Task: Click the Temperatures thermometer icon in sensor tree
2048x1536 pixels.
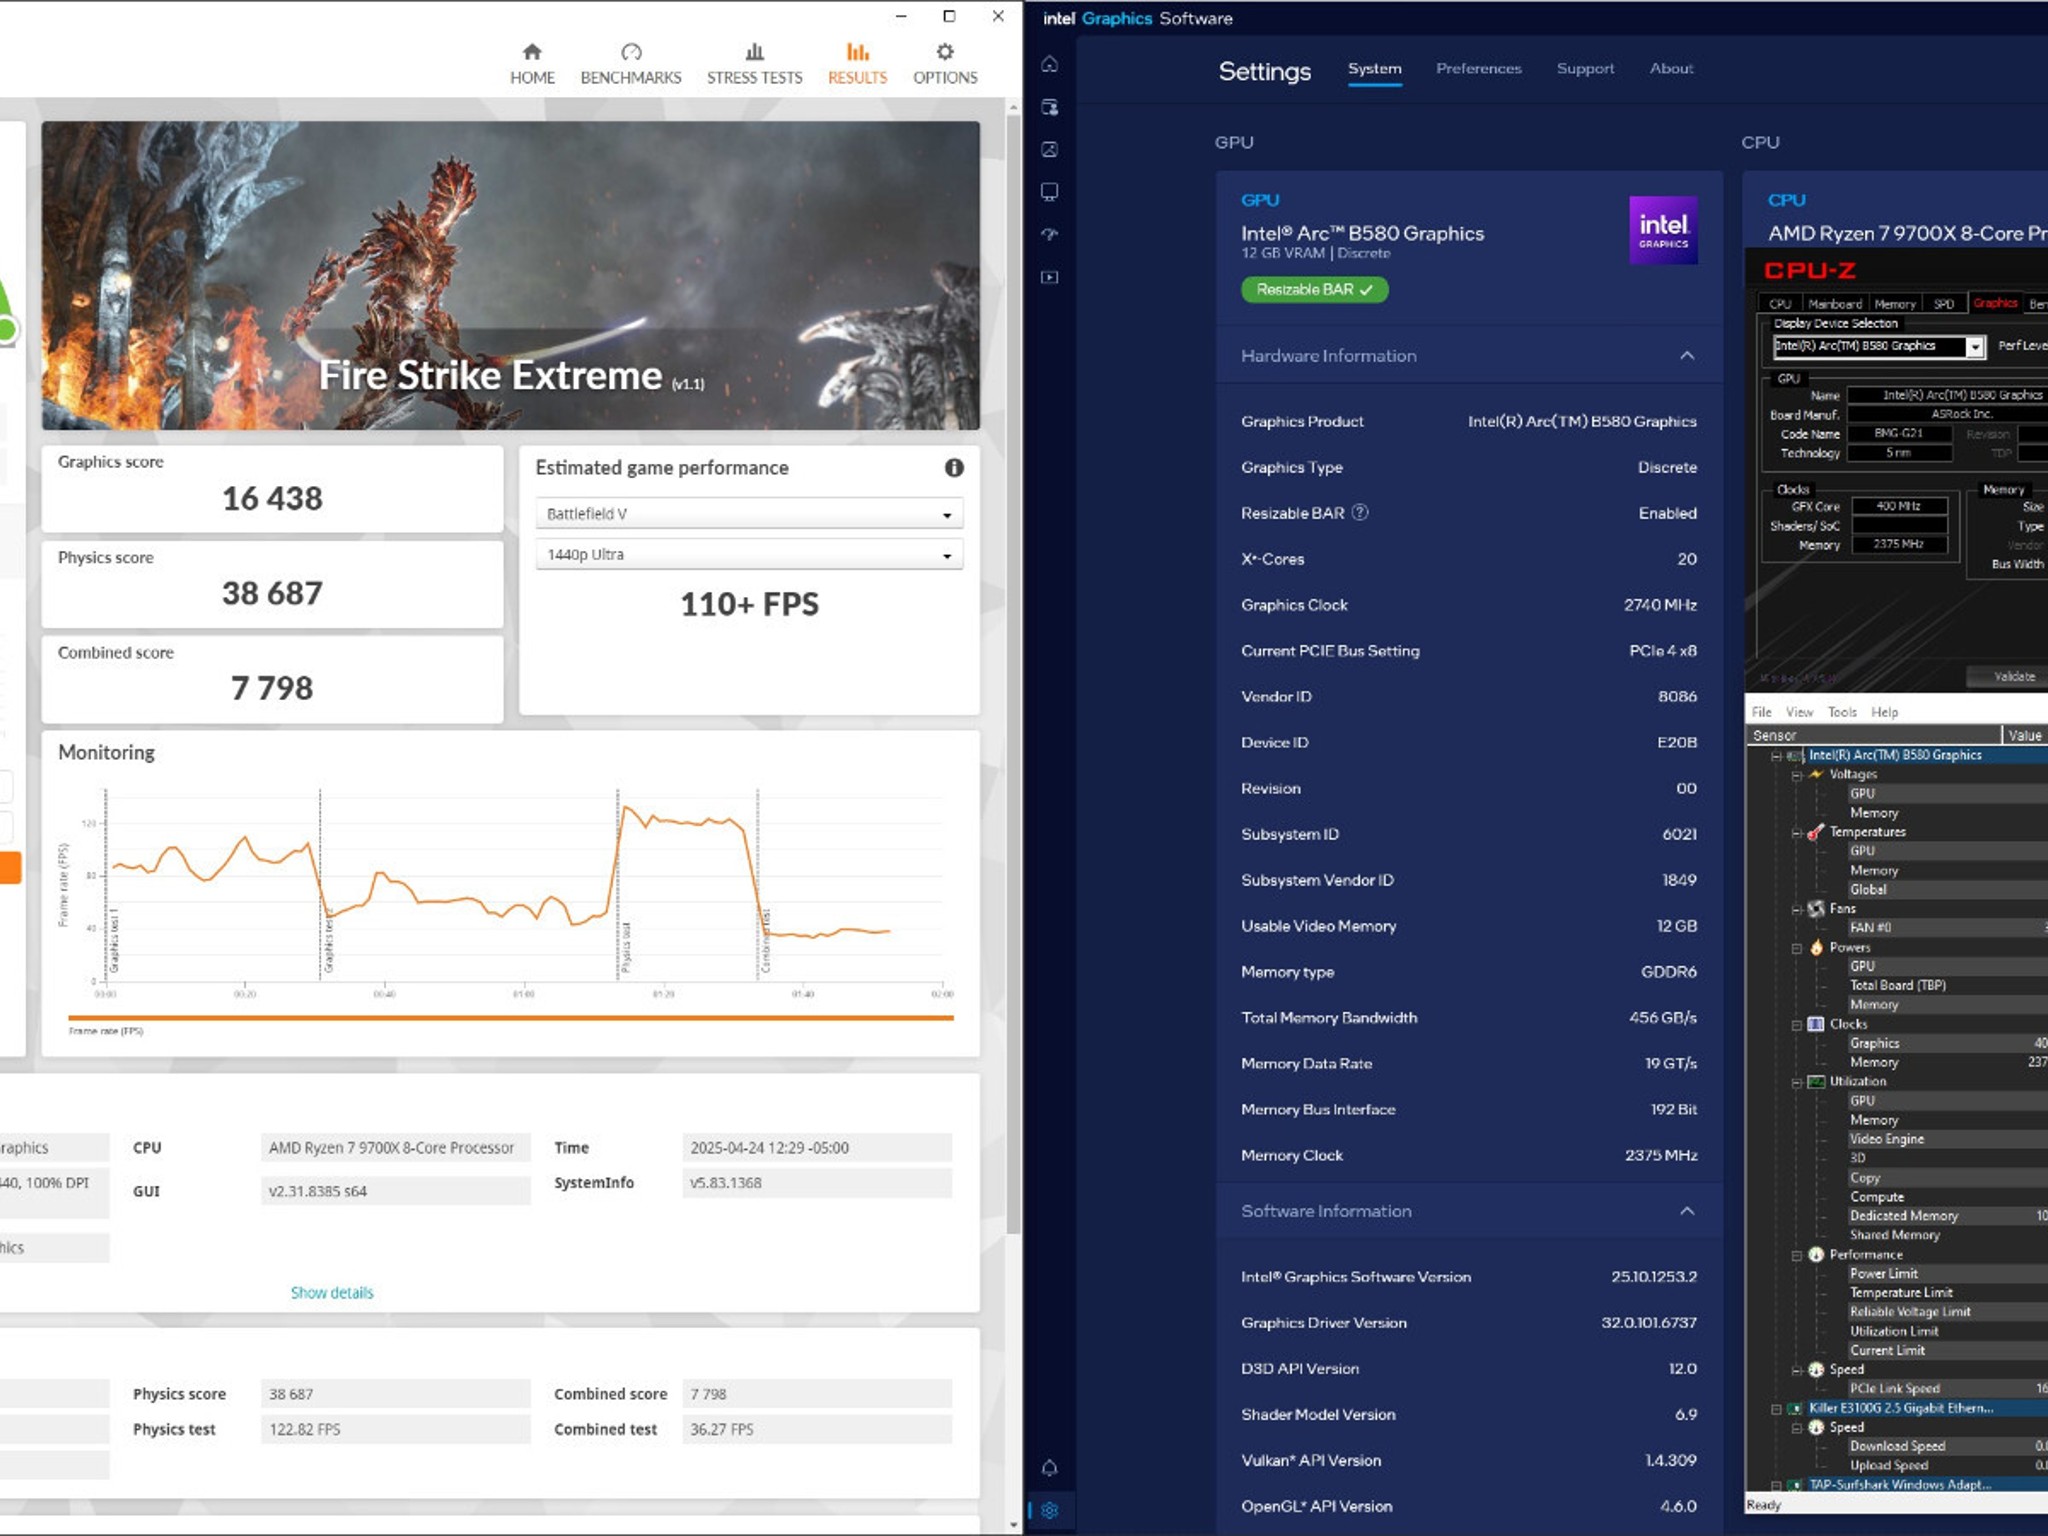Action: coord(1816,832)
